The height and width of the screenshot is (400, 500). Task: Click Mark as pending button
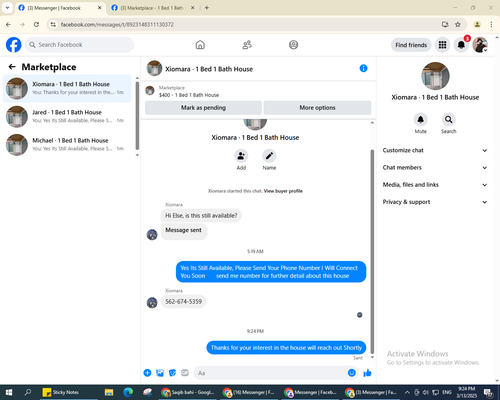click(203, 108)
